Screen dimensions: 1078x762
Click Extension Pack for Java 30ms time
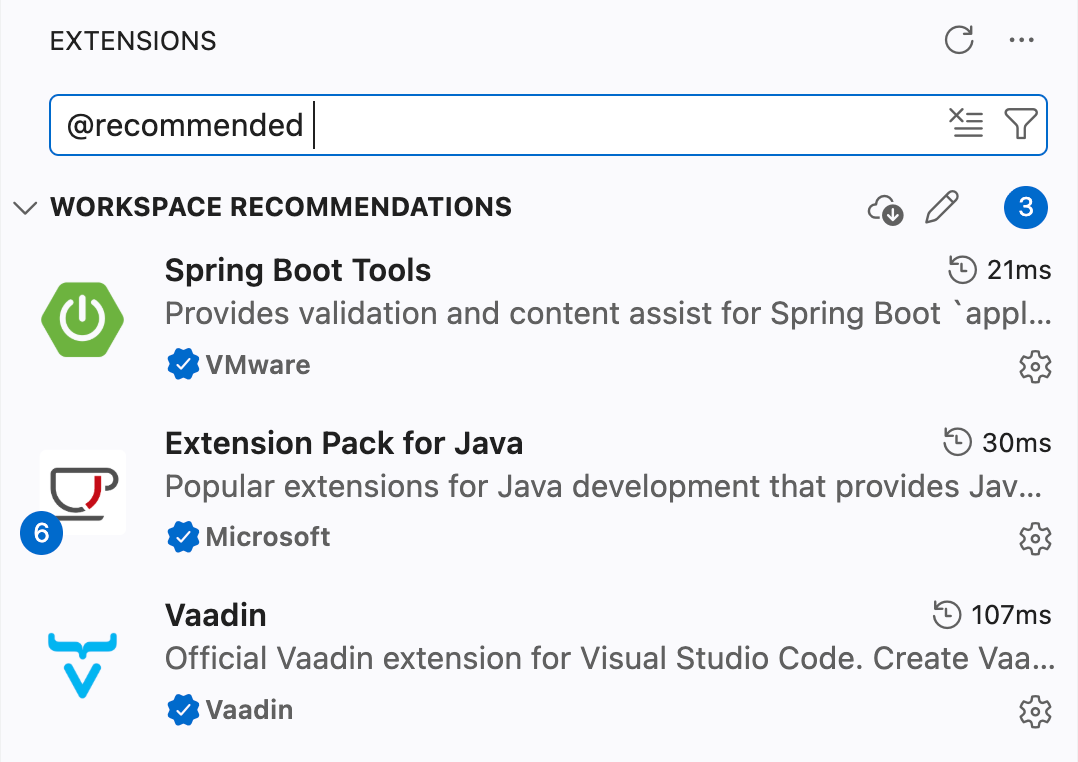1017,443
